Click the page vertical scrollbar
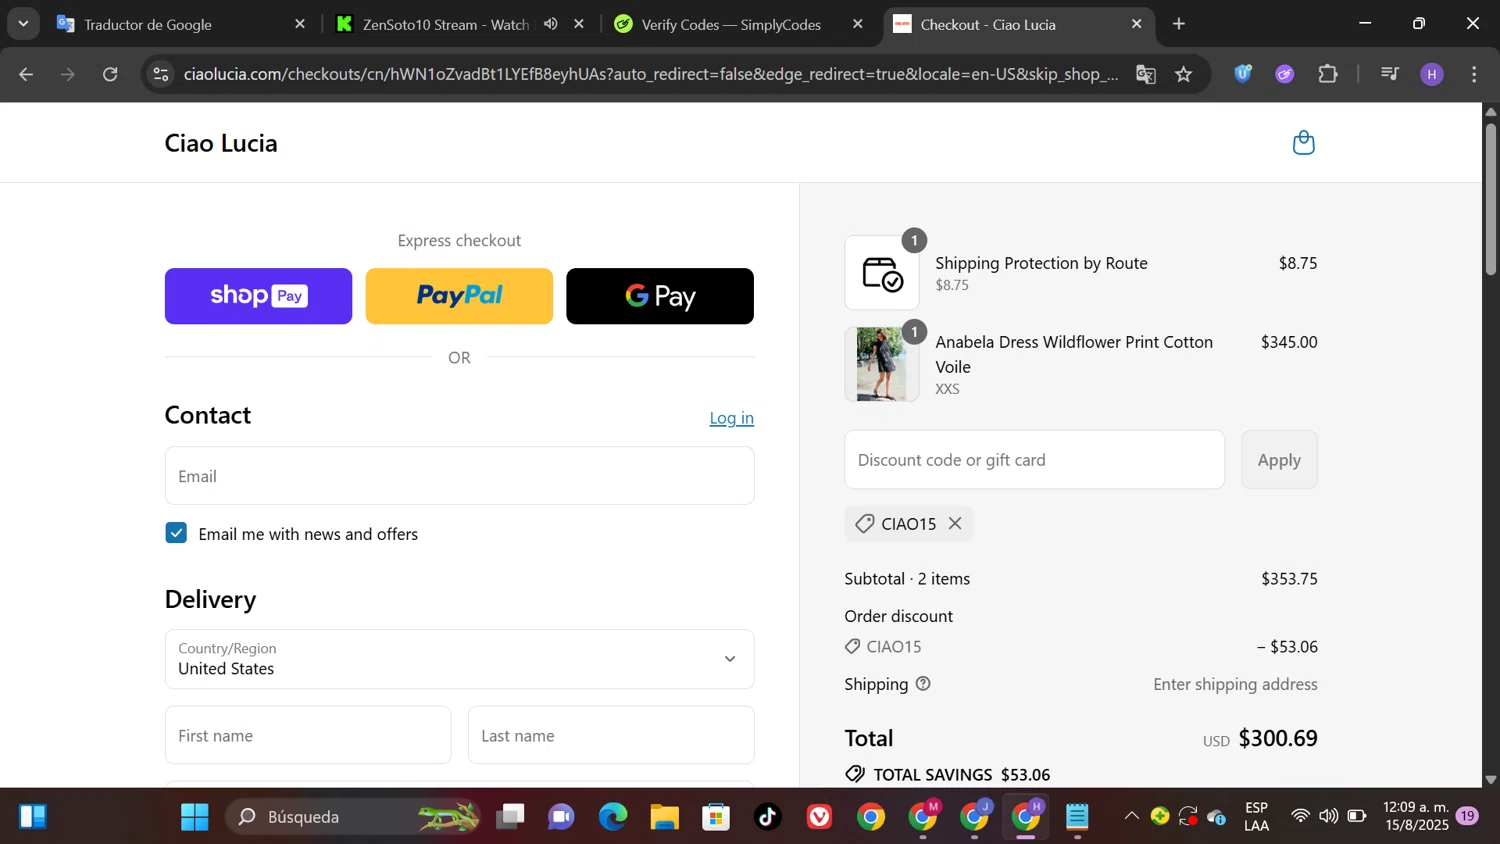The height and width of the screenshot is (844, 1500). (x=1490, y=200)
